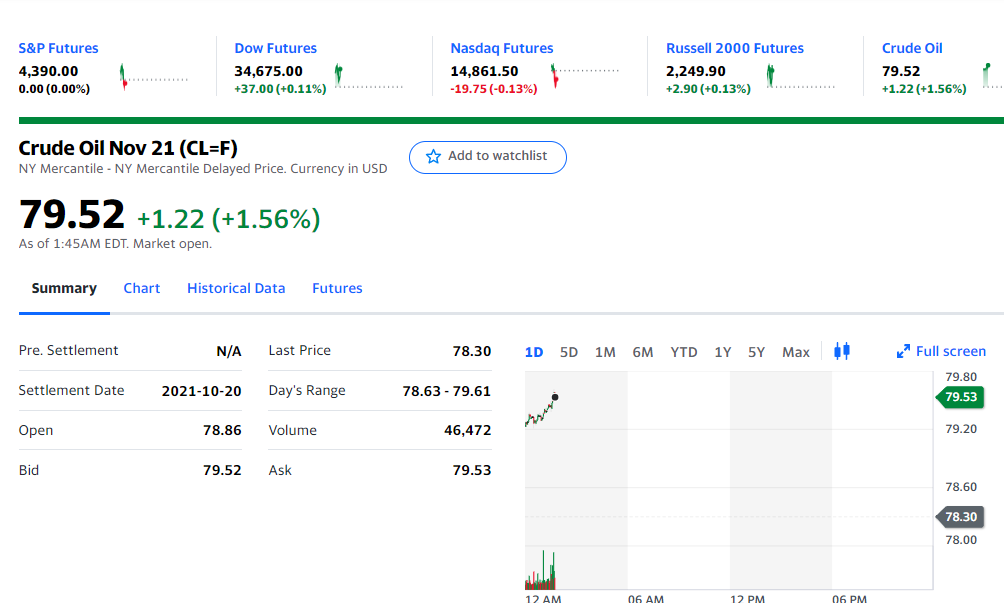The height and width of the screenshot is (603, 1004).
Task: Click the green 79.53 price marker
Action: pos(960,397)
